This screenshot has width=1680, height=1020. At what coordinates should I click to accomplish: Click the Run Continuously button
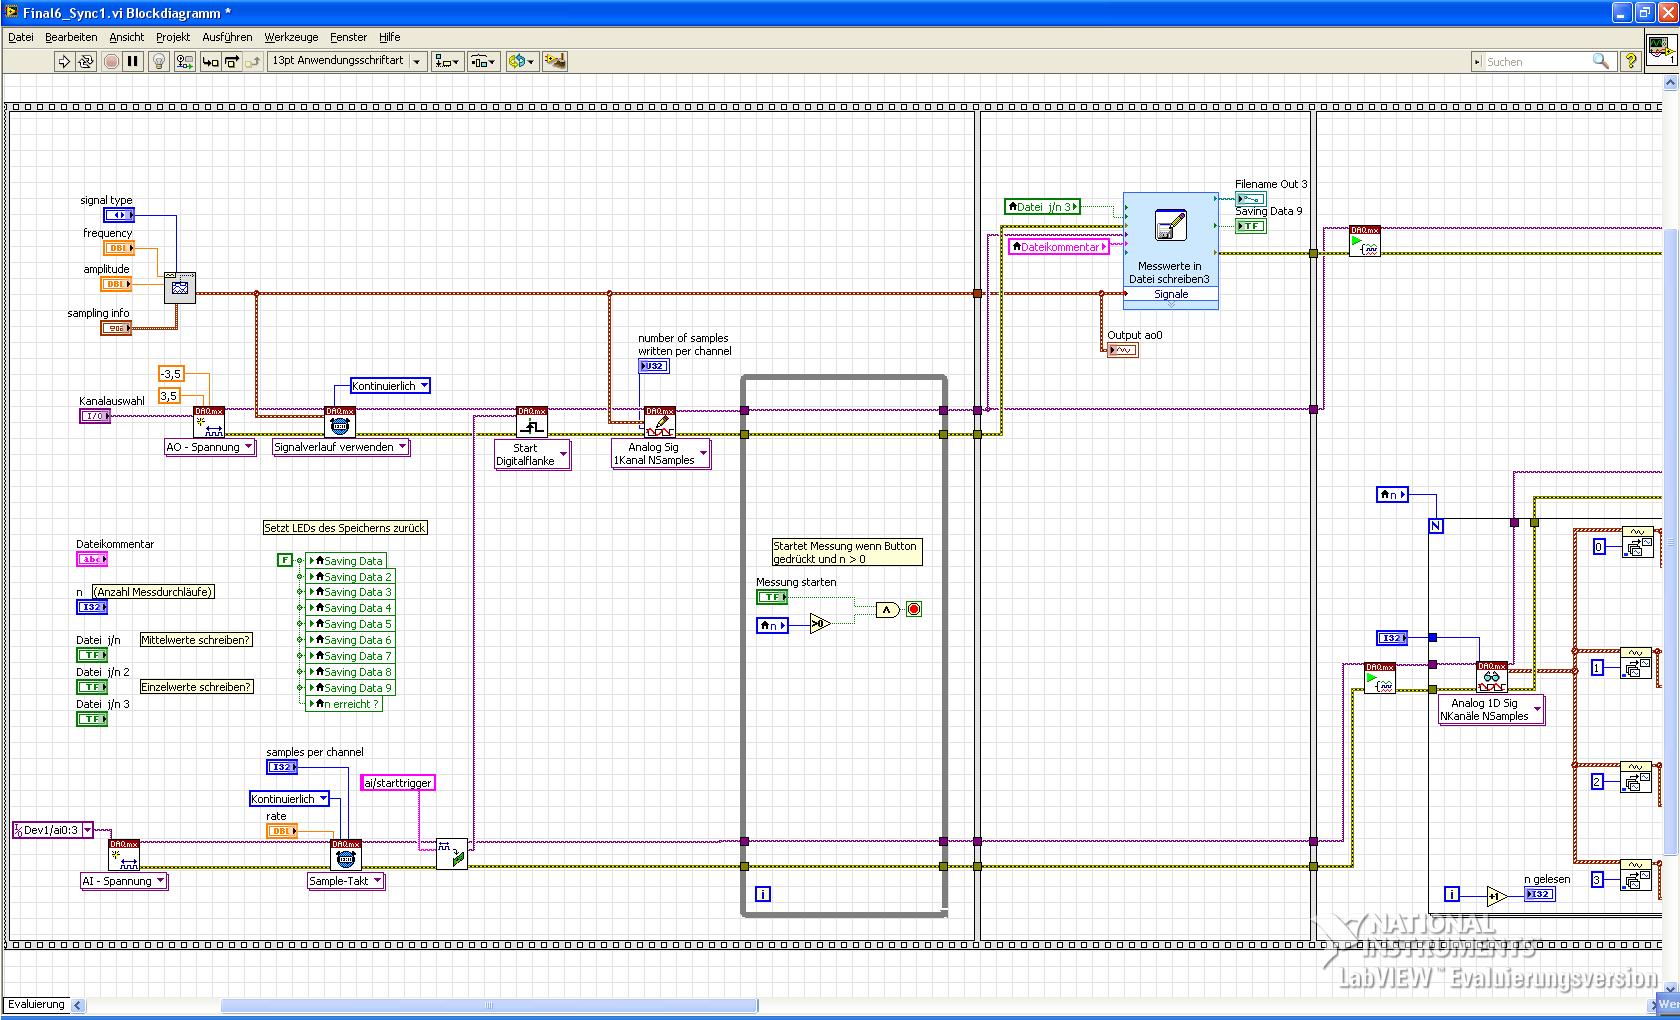coord(86,61)
